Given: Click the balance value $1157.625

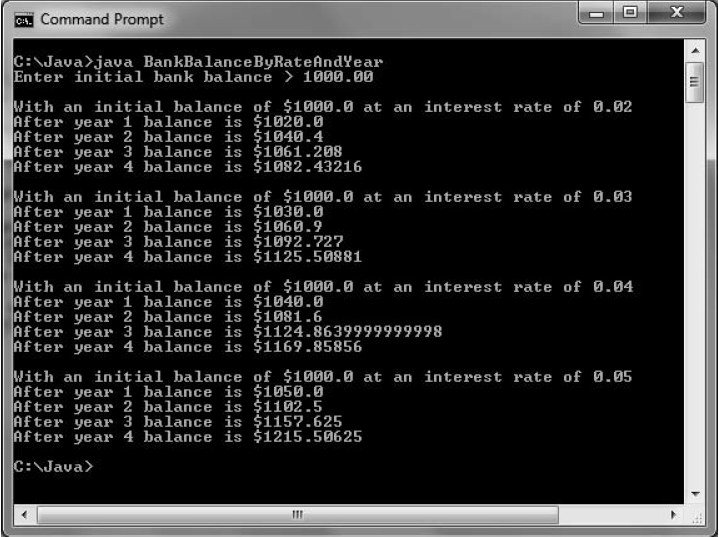Looking at the screenshot, I should point(298,422).
